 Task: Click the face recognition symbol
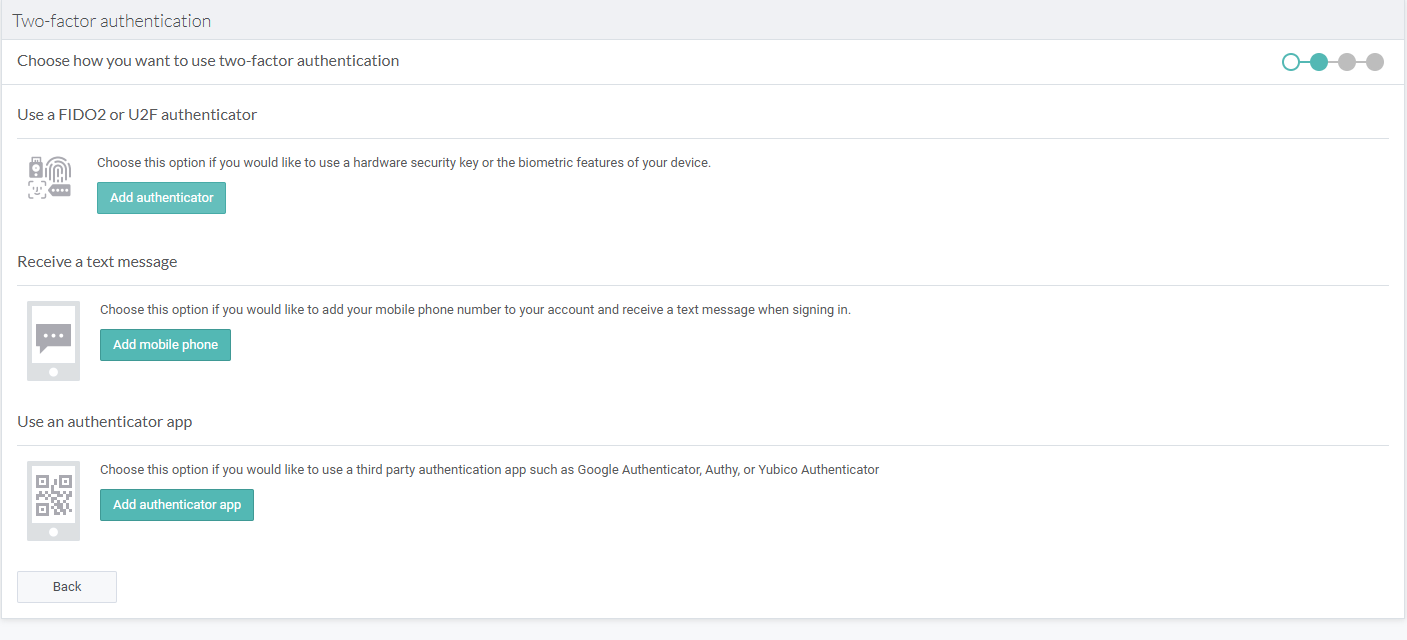point(37,190)
